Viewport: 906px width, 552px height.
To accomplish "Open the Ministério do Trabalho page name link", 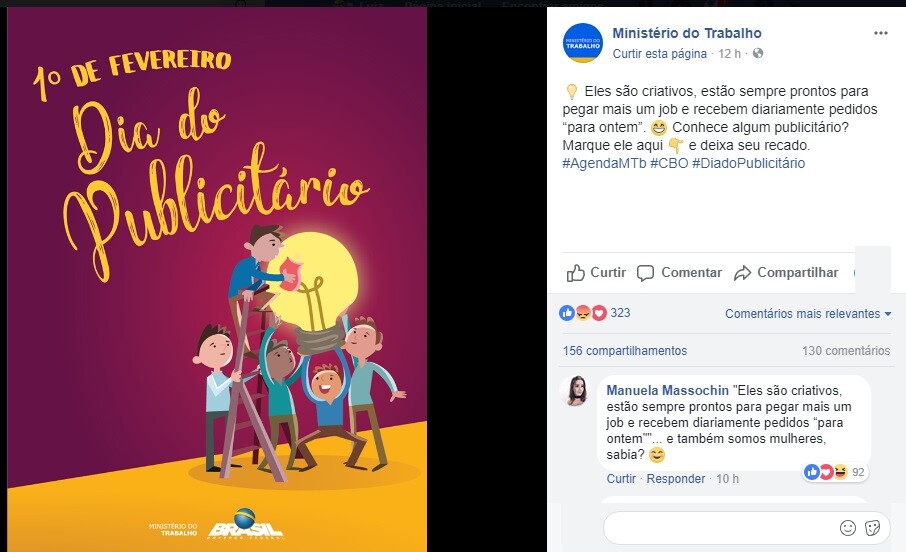I will click(x=687, y=34).
